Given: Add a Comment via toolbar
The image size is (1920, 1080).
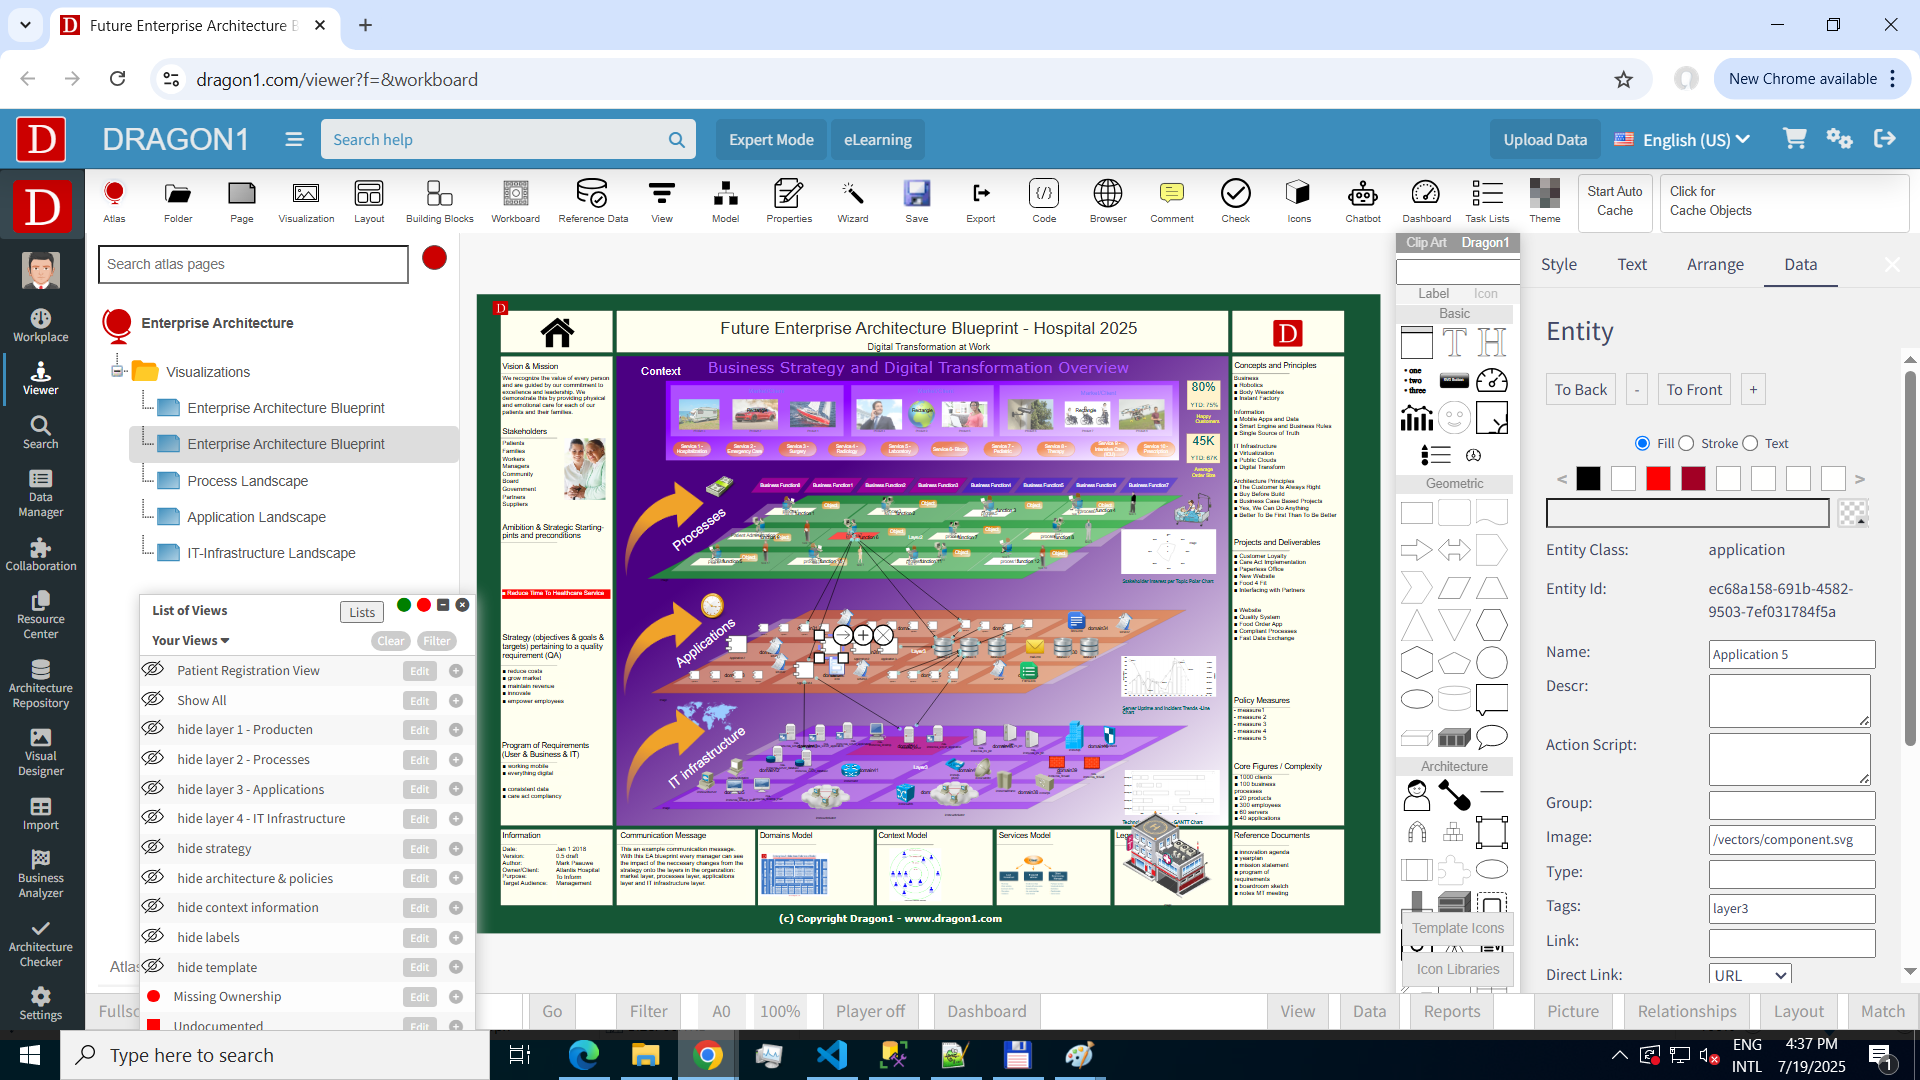Looking at the screenshot, I should 1172,201.
